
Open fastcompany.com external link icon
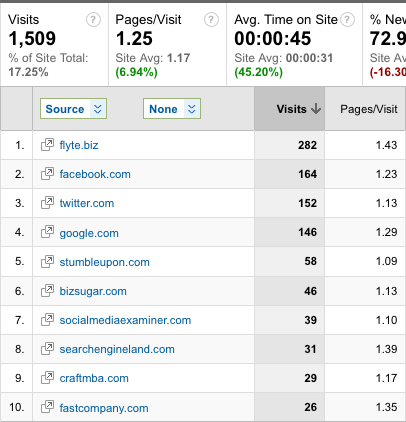[47, 407]
